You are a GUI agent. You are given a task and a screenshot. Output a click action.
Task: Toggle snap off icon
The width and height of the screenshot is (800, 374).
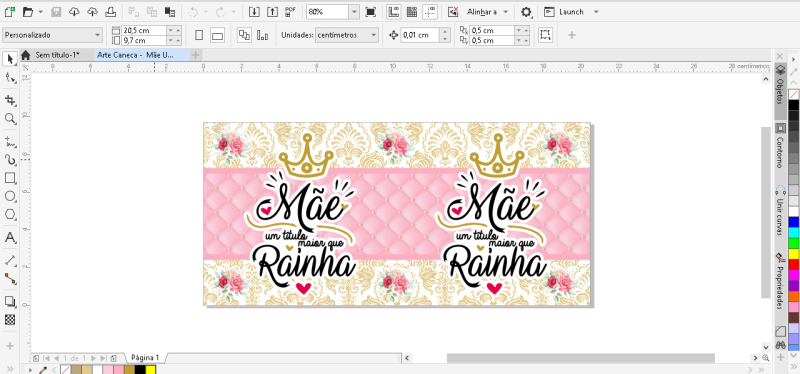tap(453, 12)
